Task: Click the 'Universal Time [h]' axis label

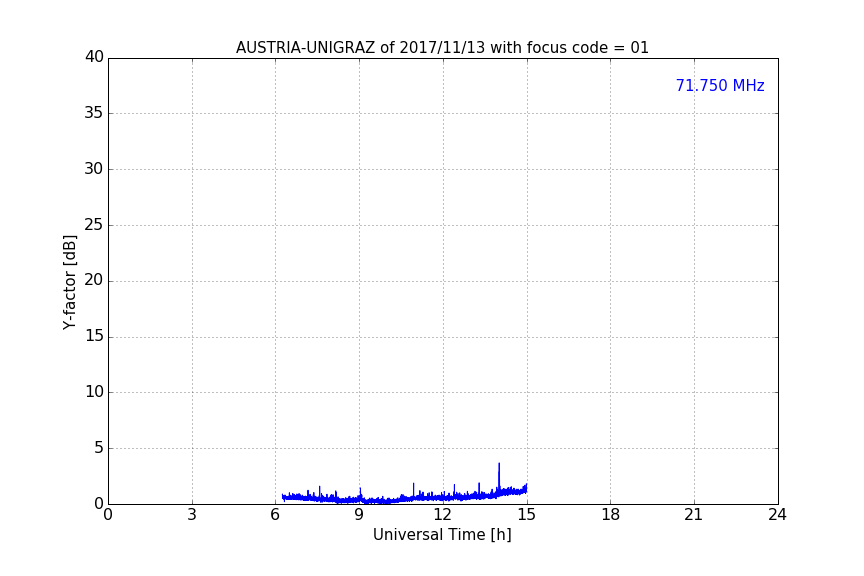Action: 442,535
